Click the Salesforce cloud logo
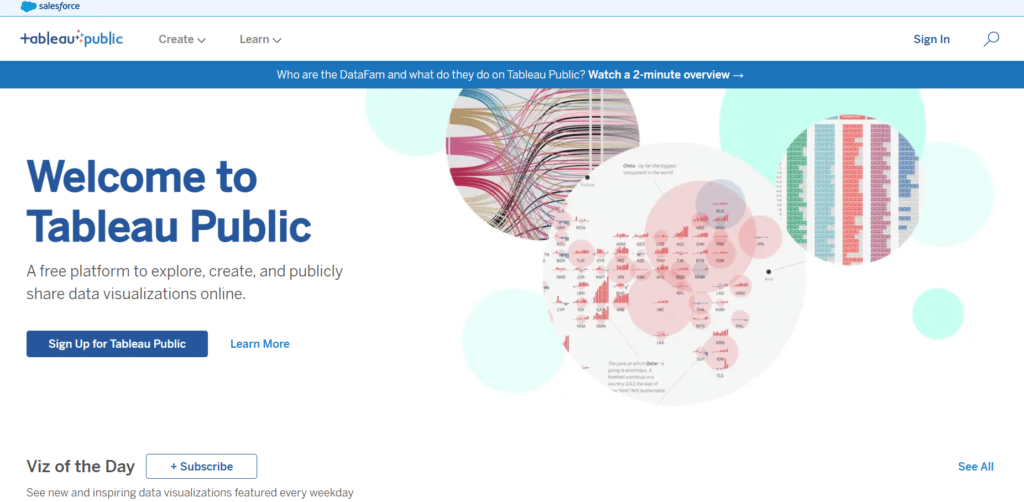Screen dimensions: 1024x502 [50, 7]
